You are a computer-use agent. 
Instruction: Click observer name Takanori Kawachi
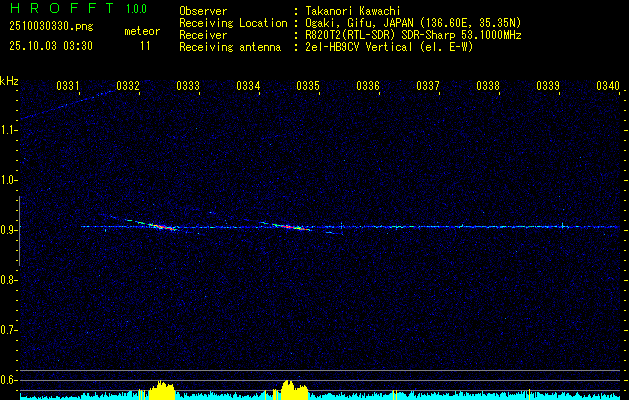pyautogui.click(x=353, y=11)
